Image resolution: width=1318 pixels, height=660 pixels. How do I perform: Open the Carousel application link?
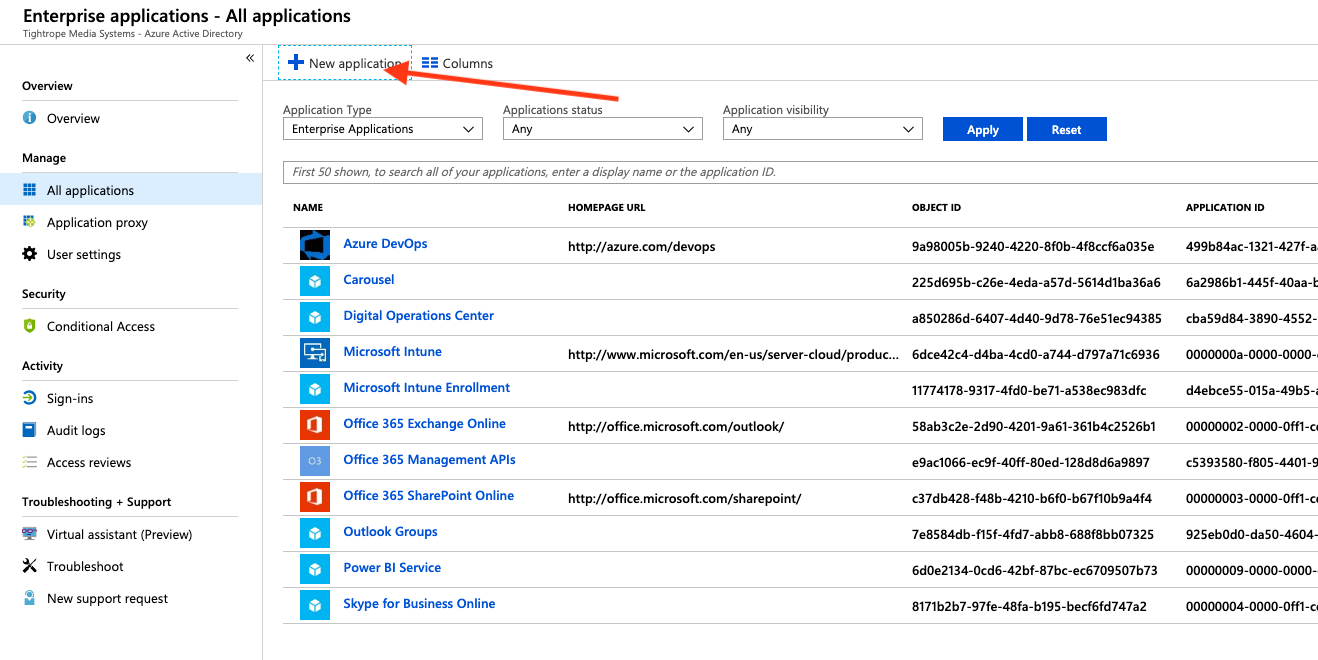click(x=369, y=280)
